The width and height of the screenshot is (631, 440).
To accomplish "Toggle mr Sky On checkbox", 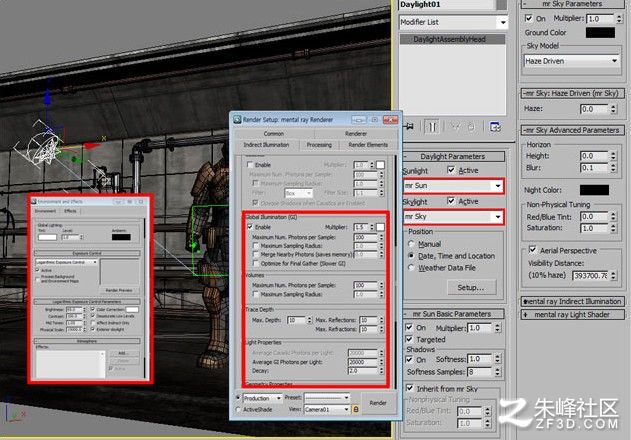I will 529,18.
